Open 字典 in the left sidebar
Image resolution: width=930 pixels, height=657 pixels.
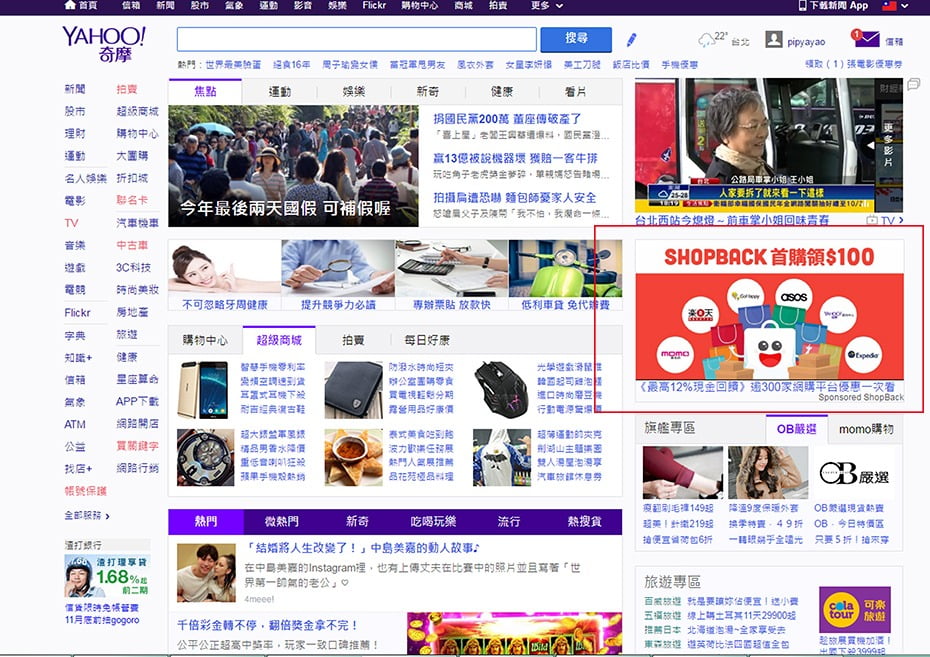(75, 335)
